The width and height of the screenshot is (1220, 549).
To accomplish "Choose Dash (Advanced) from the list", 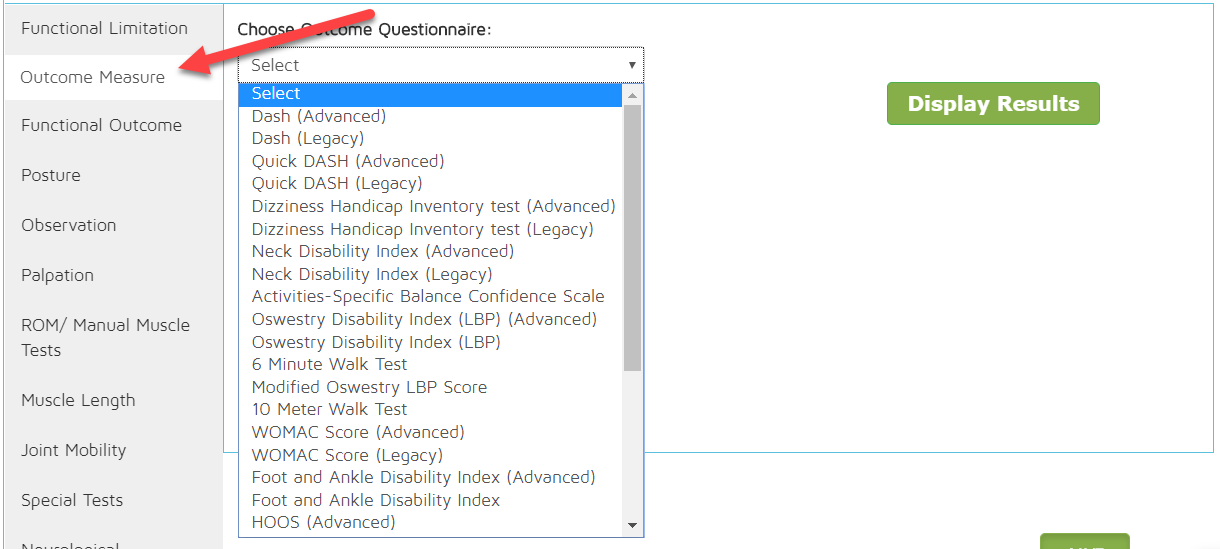I will 319,116.
